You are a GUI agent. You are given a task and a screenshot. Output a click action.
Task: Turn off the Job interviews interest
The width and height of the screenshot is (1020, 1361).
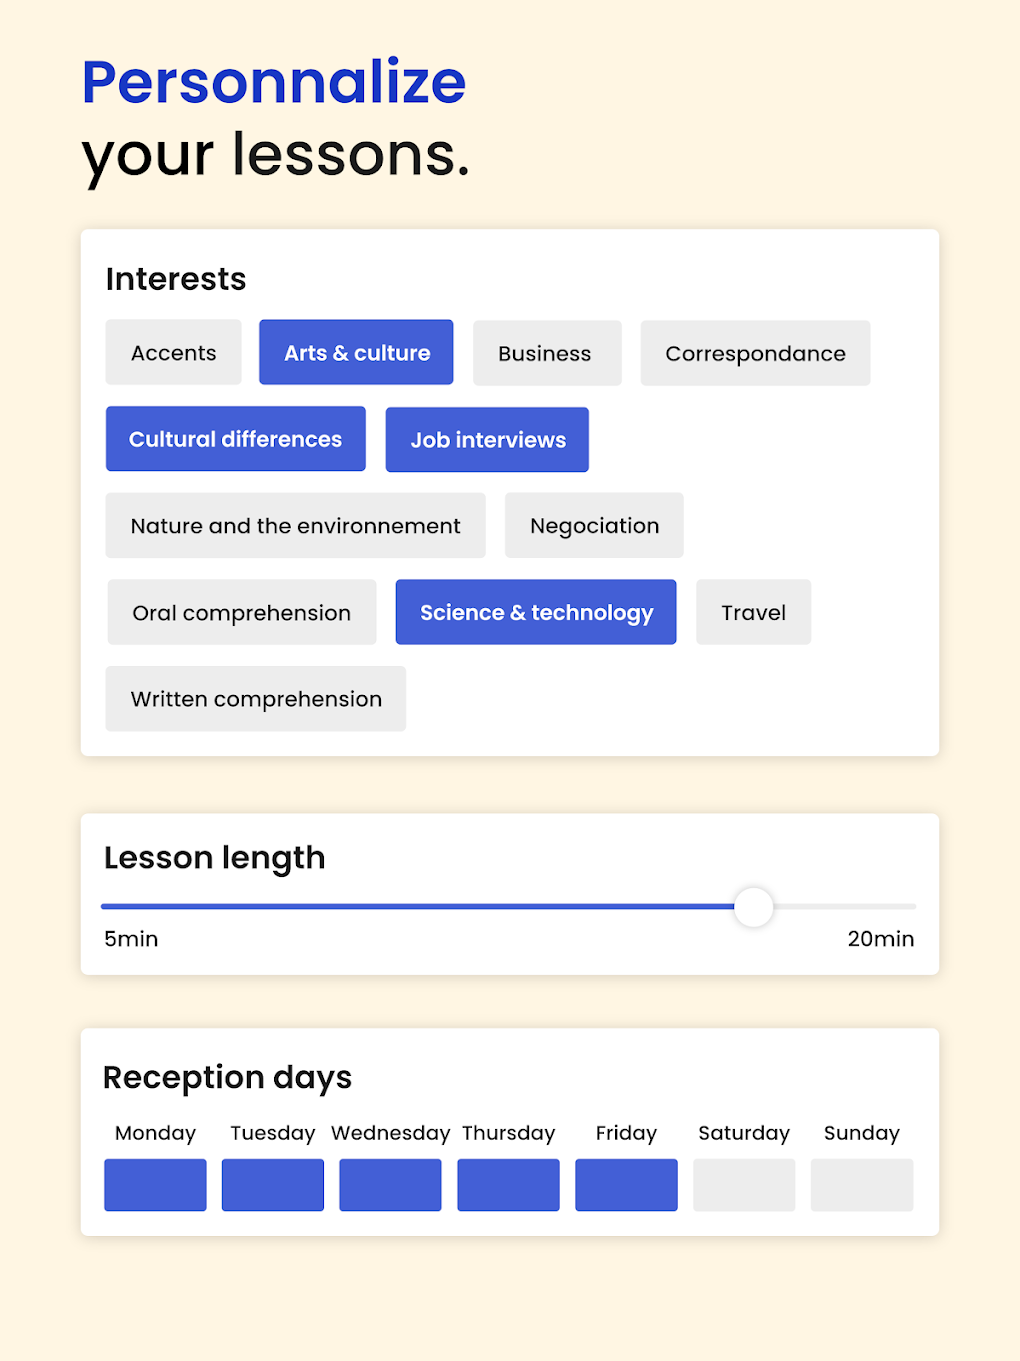click(x=487, y=439)
